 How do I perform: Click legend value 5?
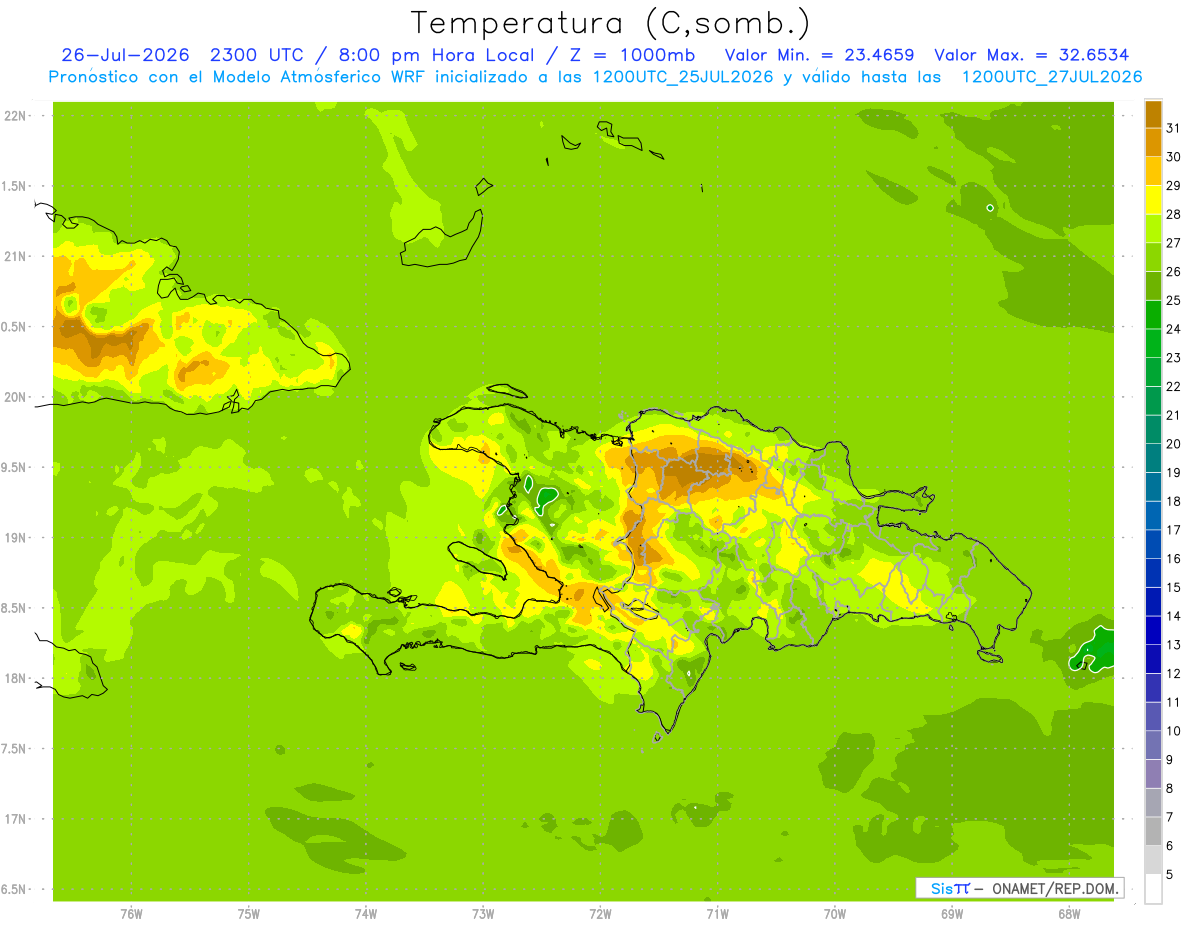click(1170, 875)
